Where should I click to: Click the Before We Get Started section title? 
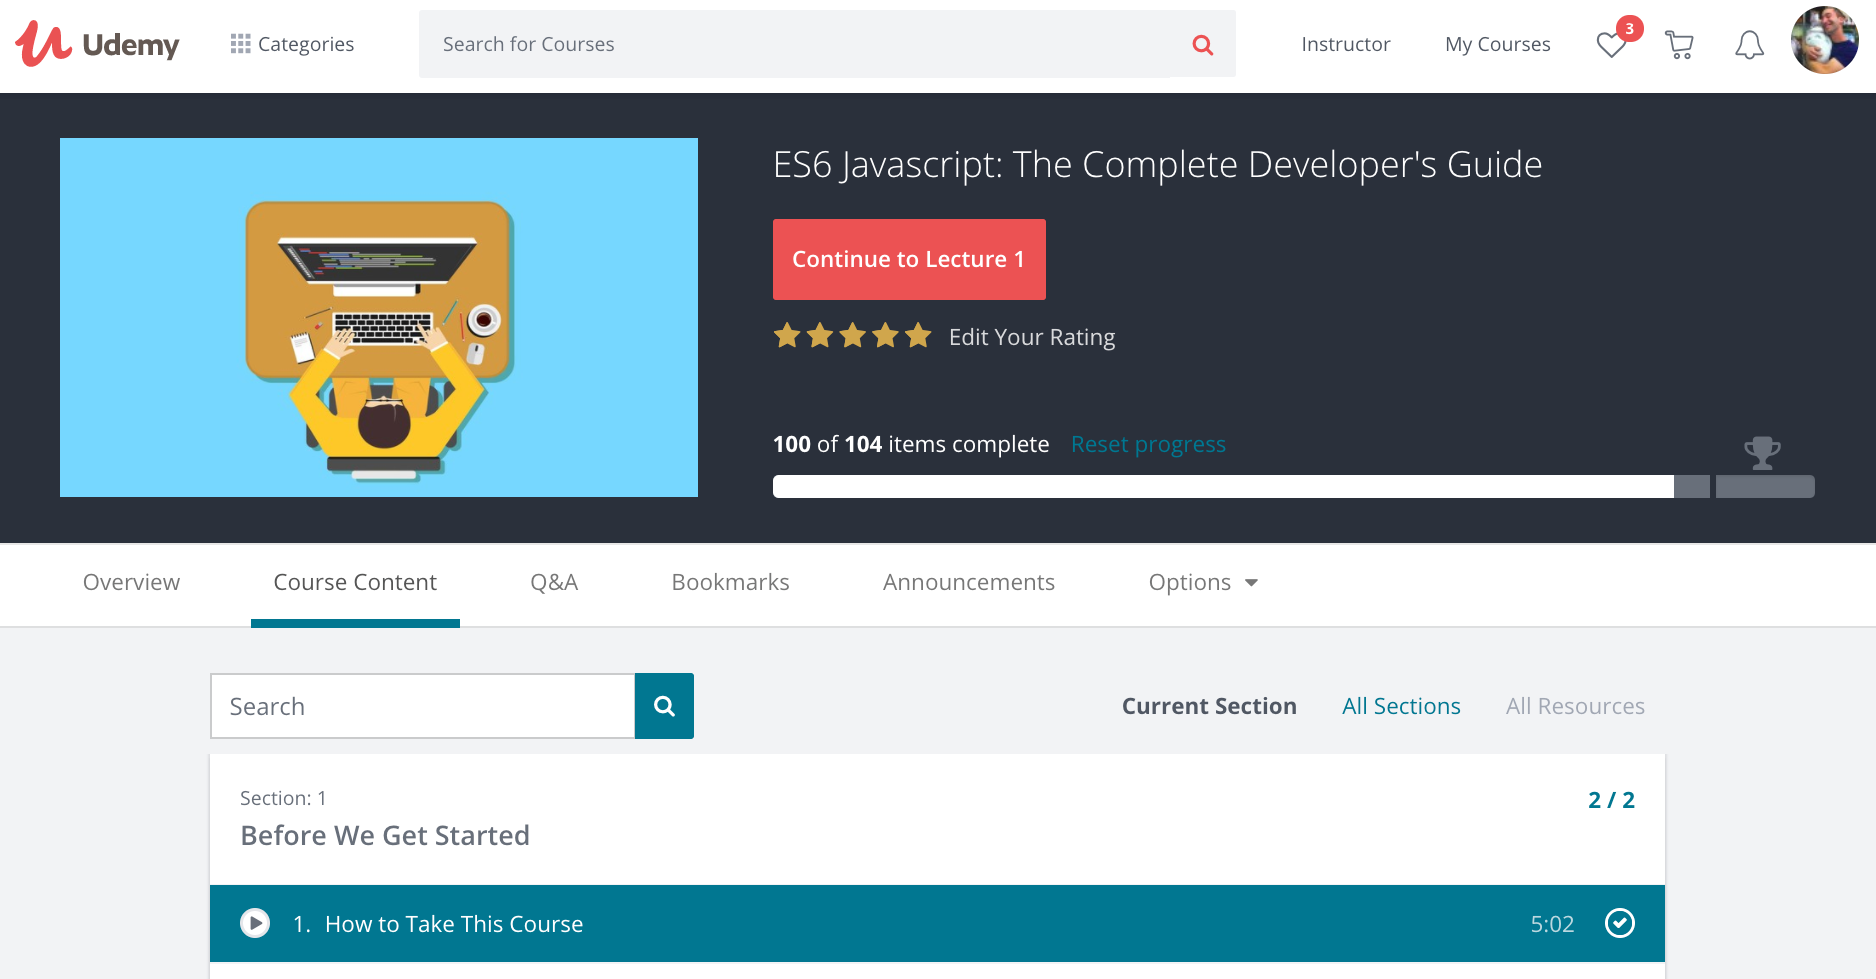click(385, 835)
